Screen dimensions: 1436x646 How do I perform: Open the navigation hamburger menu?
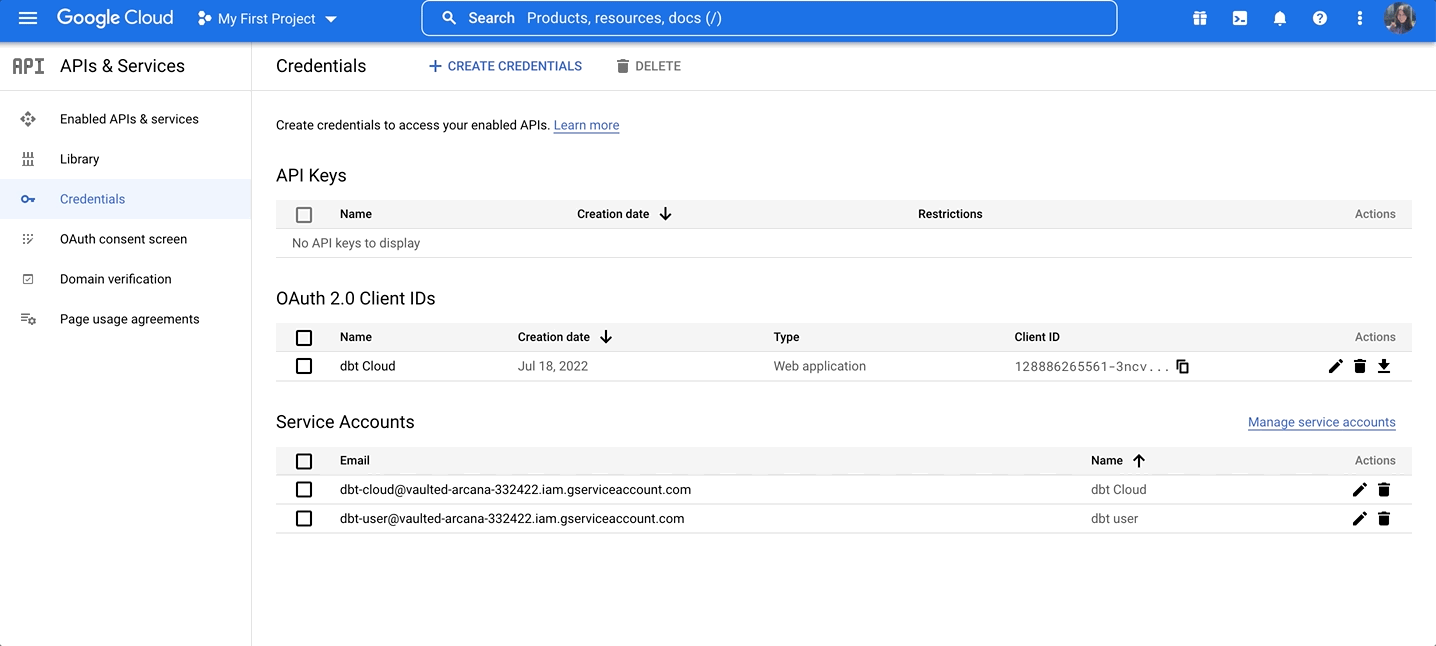coord(28,18)
